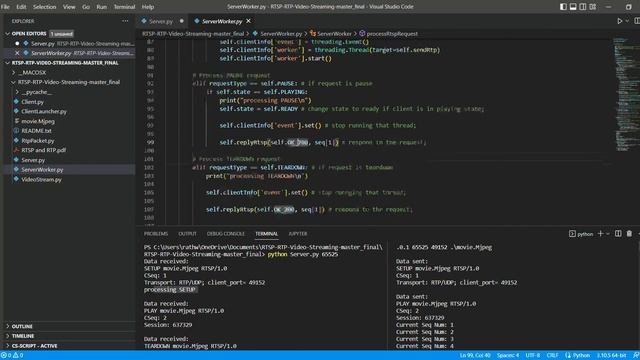Click ServerWorker class breadcrumb icon
This screenshot has height=360, width=640.
(x=313, y=33)
